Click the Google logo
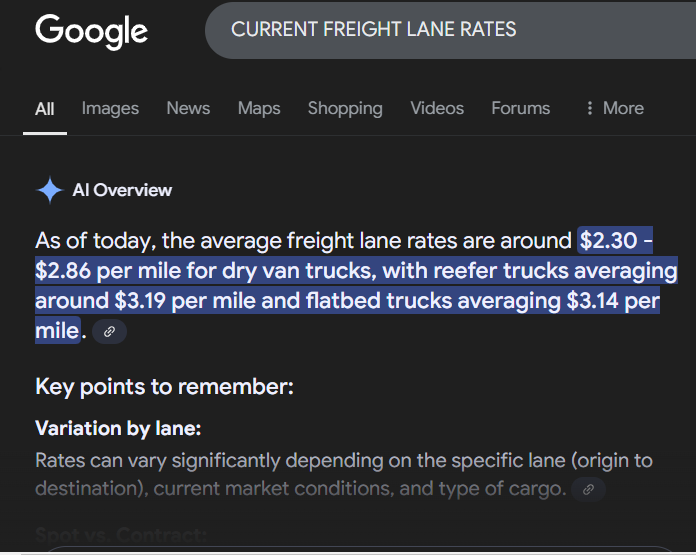The width and height of the screenshot is (696, 555). [91, 30]
